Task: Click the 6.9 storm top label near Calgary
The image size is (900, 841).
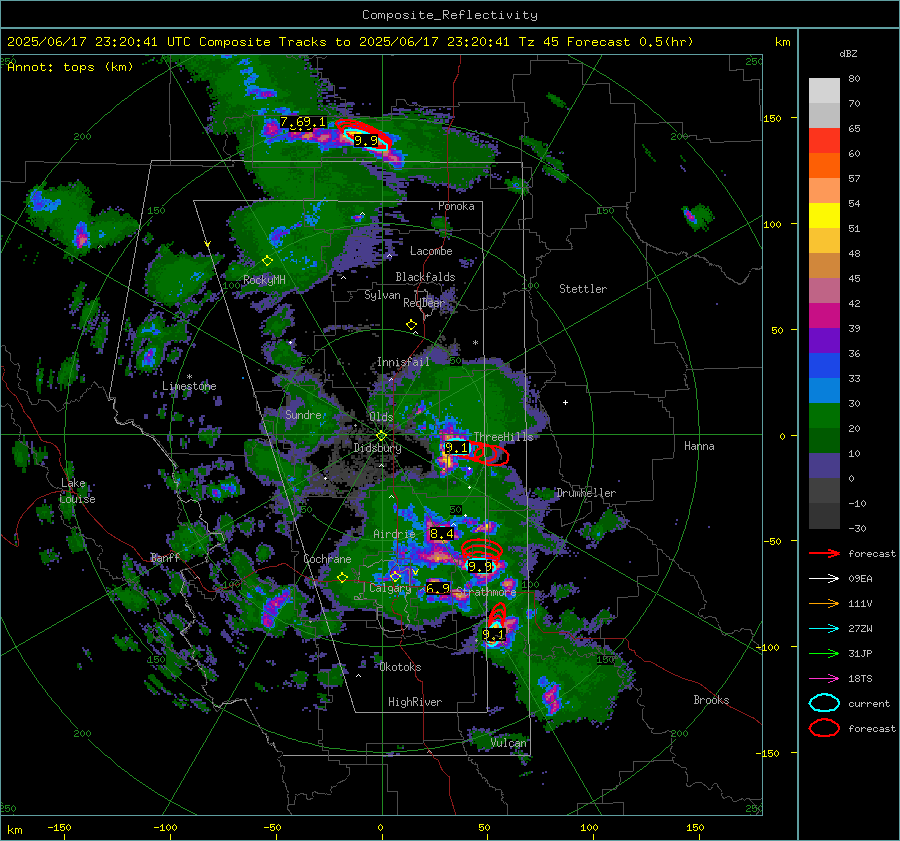Action: tap(438, 588)
